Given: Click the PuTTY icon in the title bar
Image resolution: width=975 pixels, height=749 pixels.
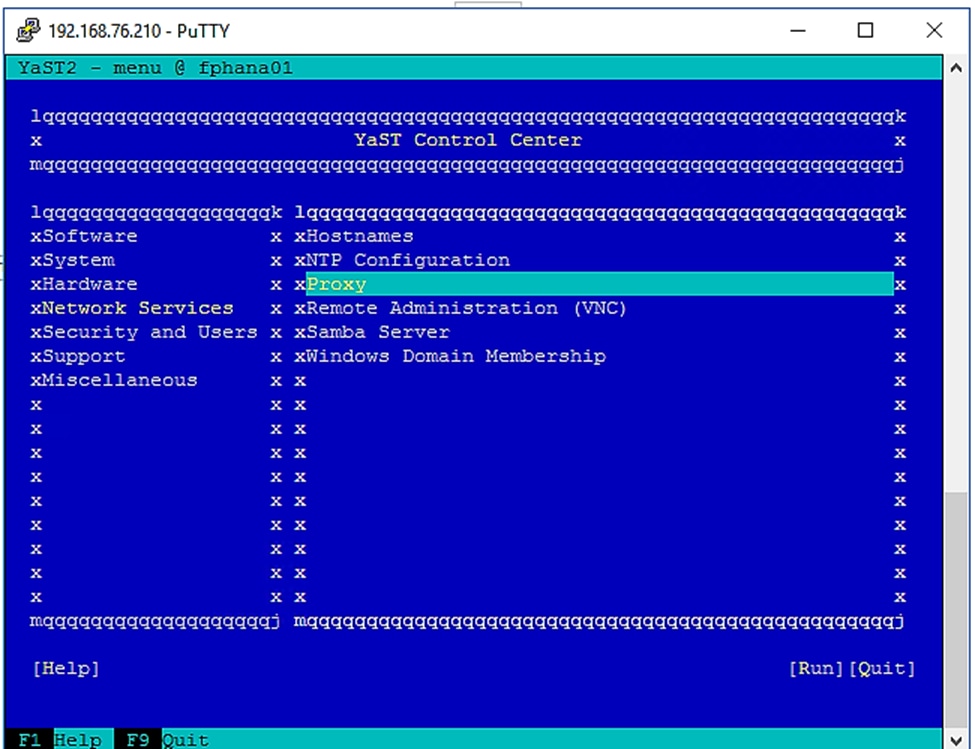Looking at the screenshot, I should click(28, 30).
